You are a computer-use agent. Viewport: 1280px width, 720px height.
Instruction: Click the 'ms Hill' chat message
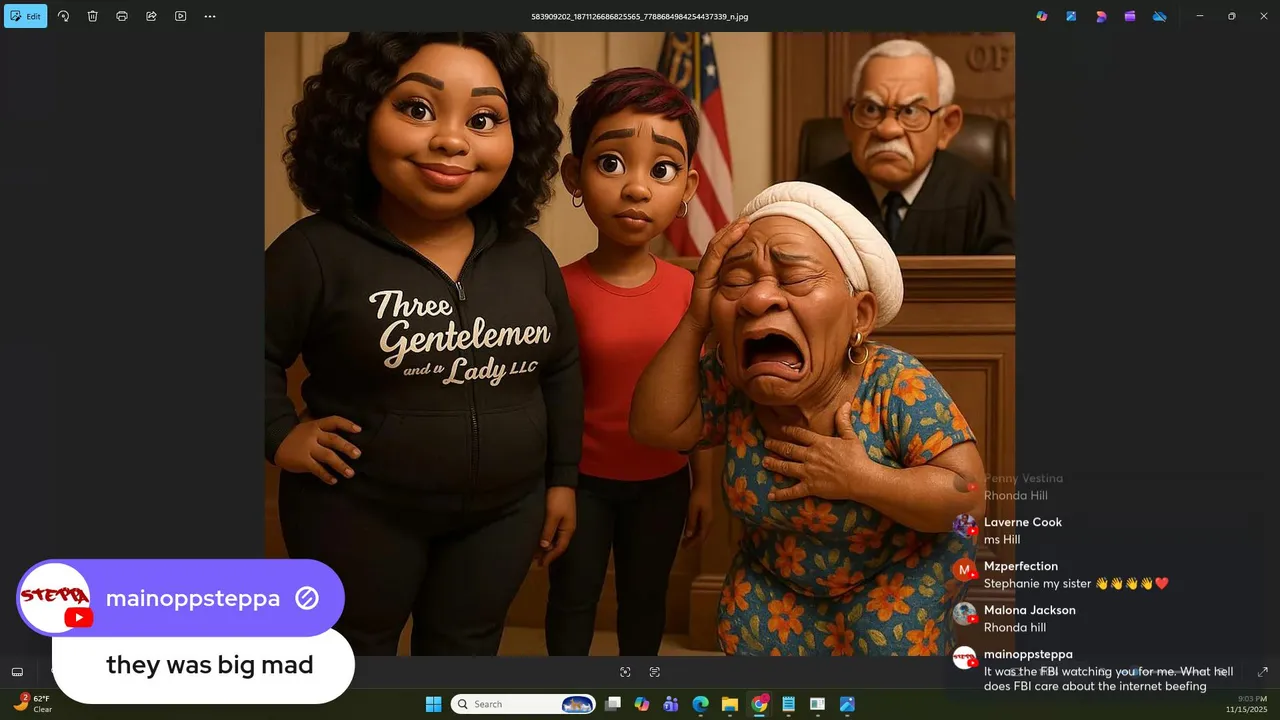(1002, 539)
